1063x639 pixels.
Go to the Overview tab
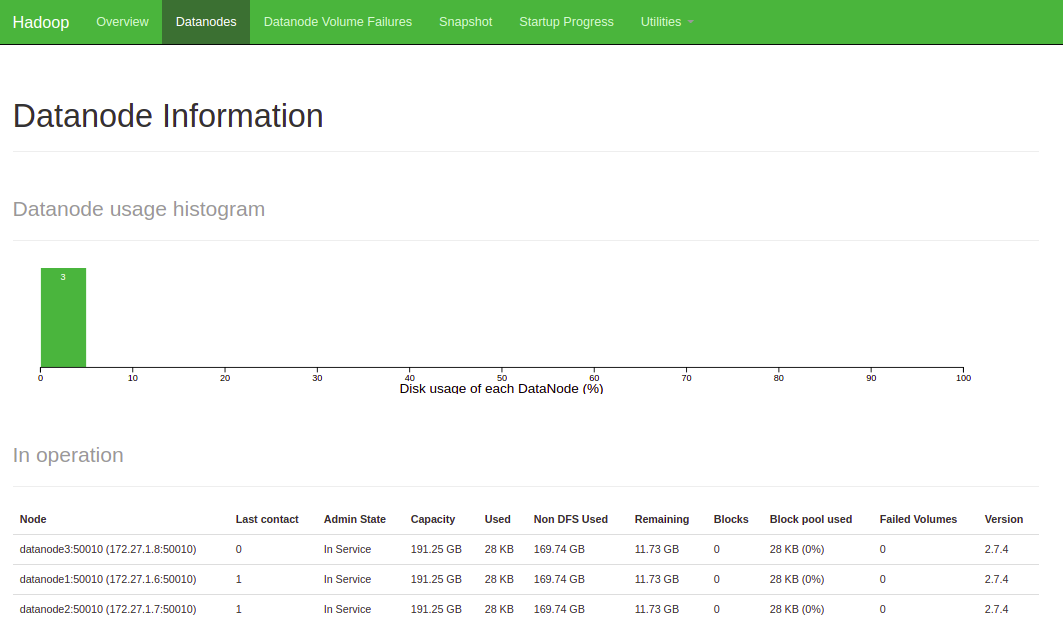point(122,22)
